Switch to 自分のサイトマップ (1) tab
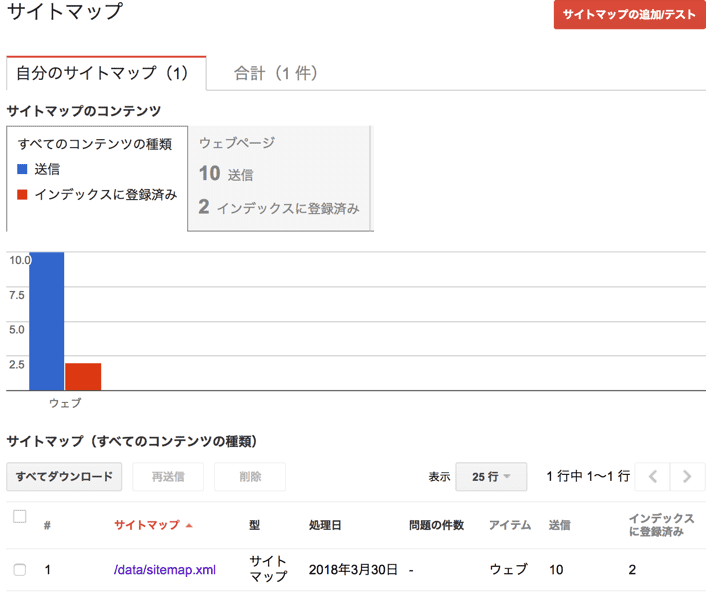The image size is (706, 594). coord(106,73)
